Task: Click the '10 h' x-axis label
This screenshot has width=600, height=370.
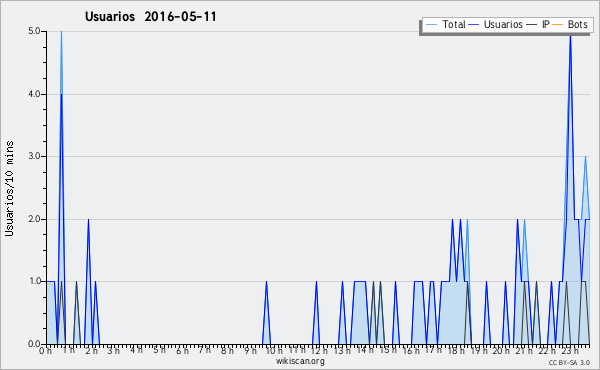Action: 274,351
